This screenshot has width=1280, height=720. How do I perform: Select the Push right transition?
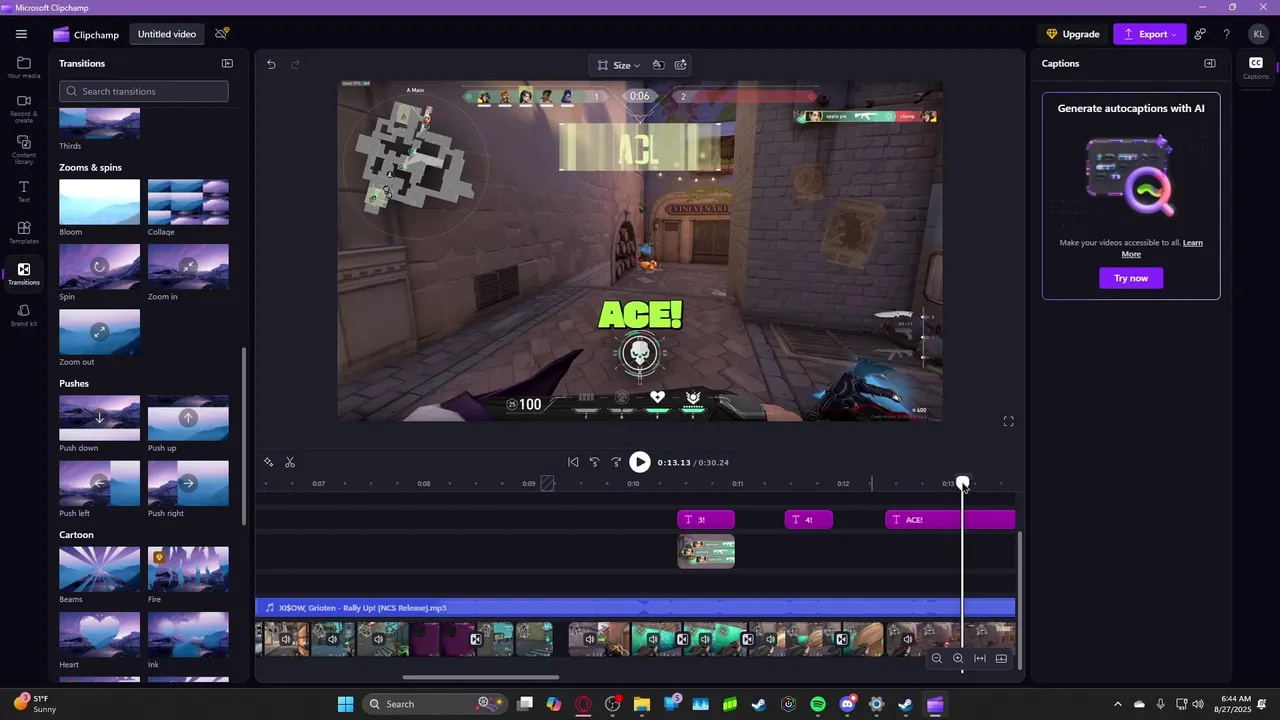point(188,483)
